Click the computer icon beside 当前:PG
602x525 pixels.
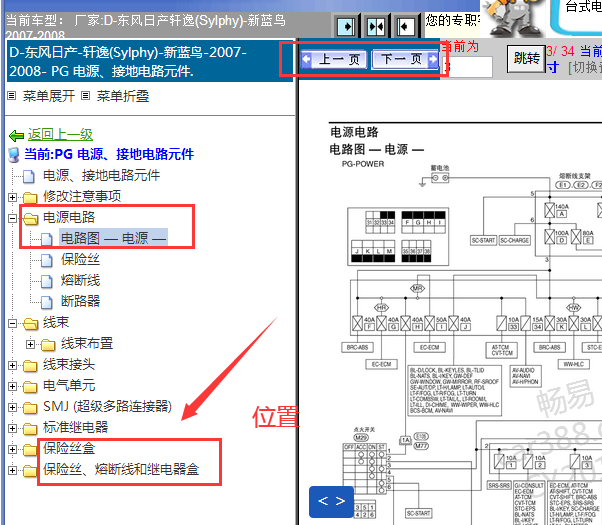click(14, 155)
